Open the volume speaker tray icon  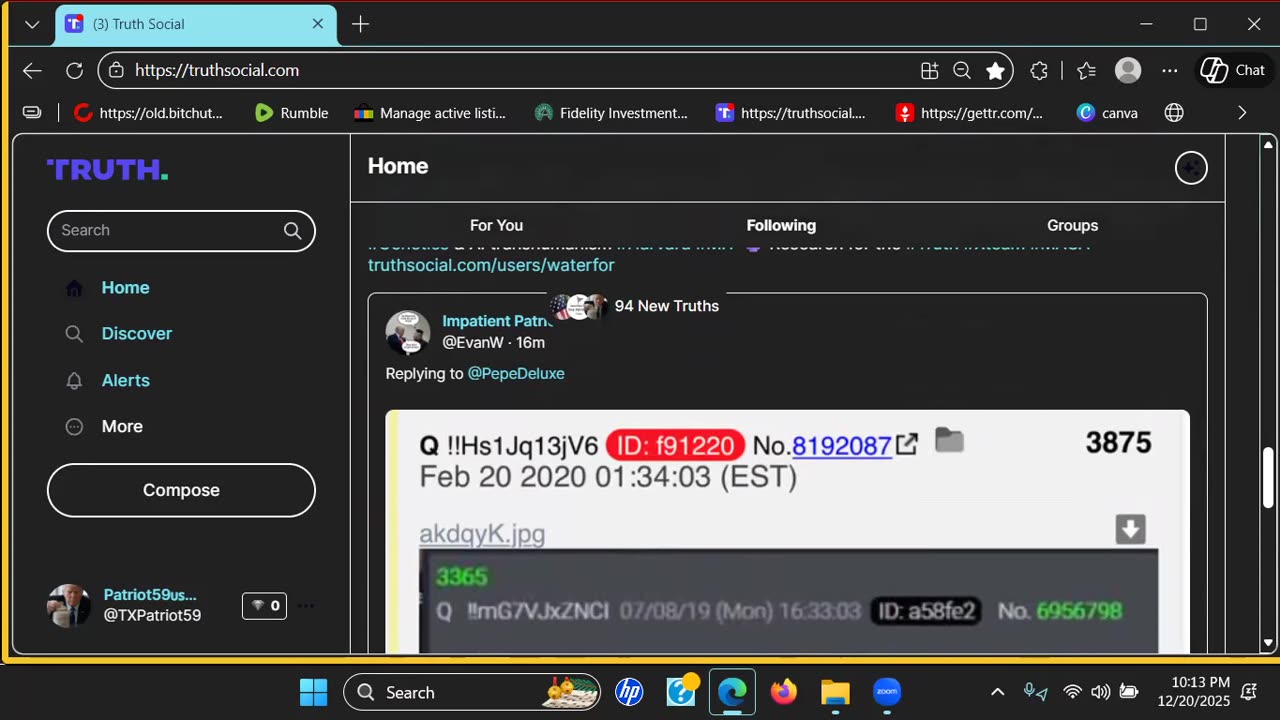tap(1100, 692)
